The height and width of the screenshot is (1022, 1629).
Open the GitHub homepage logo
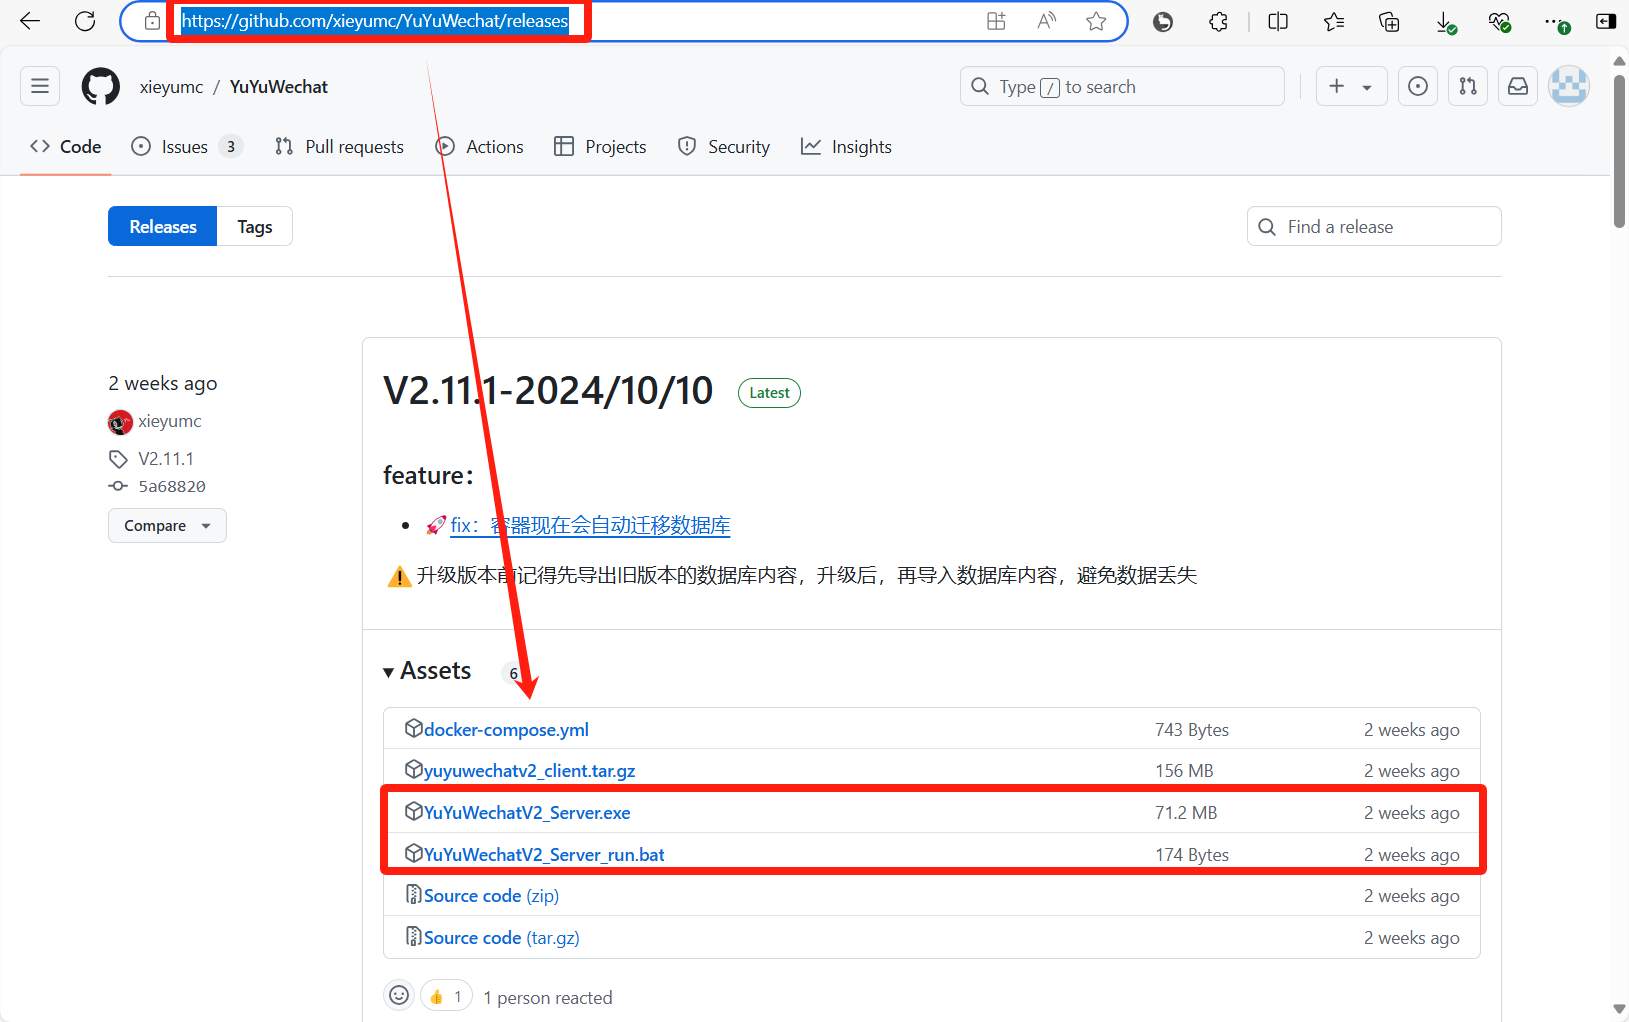point(100,87)
